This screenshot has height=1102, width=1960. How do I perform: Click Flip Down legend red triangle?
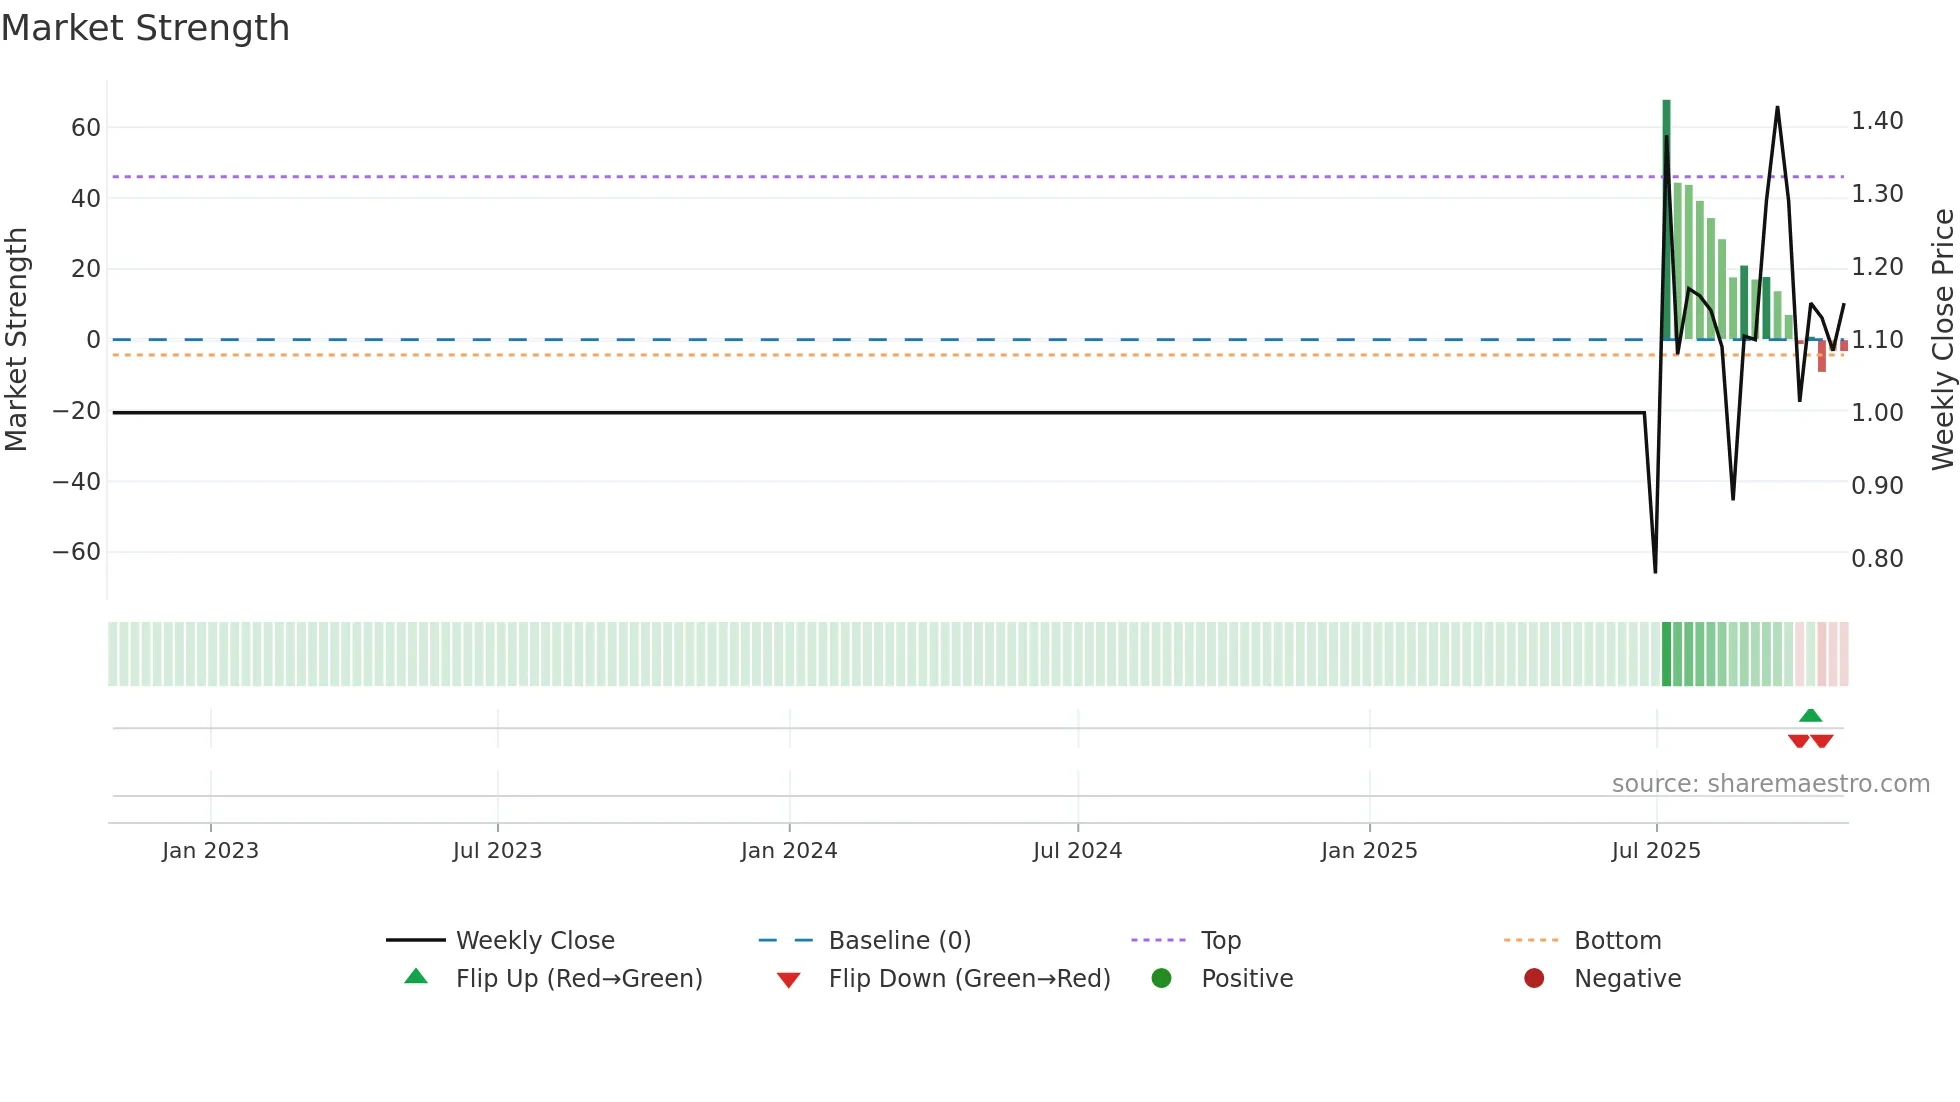click(788, 980)
